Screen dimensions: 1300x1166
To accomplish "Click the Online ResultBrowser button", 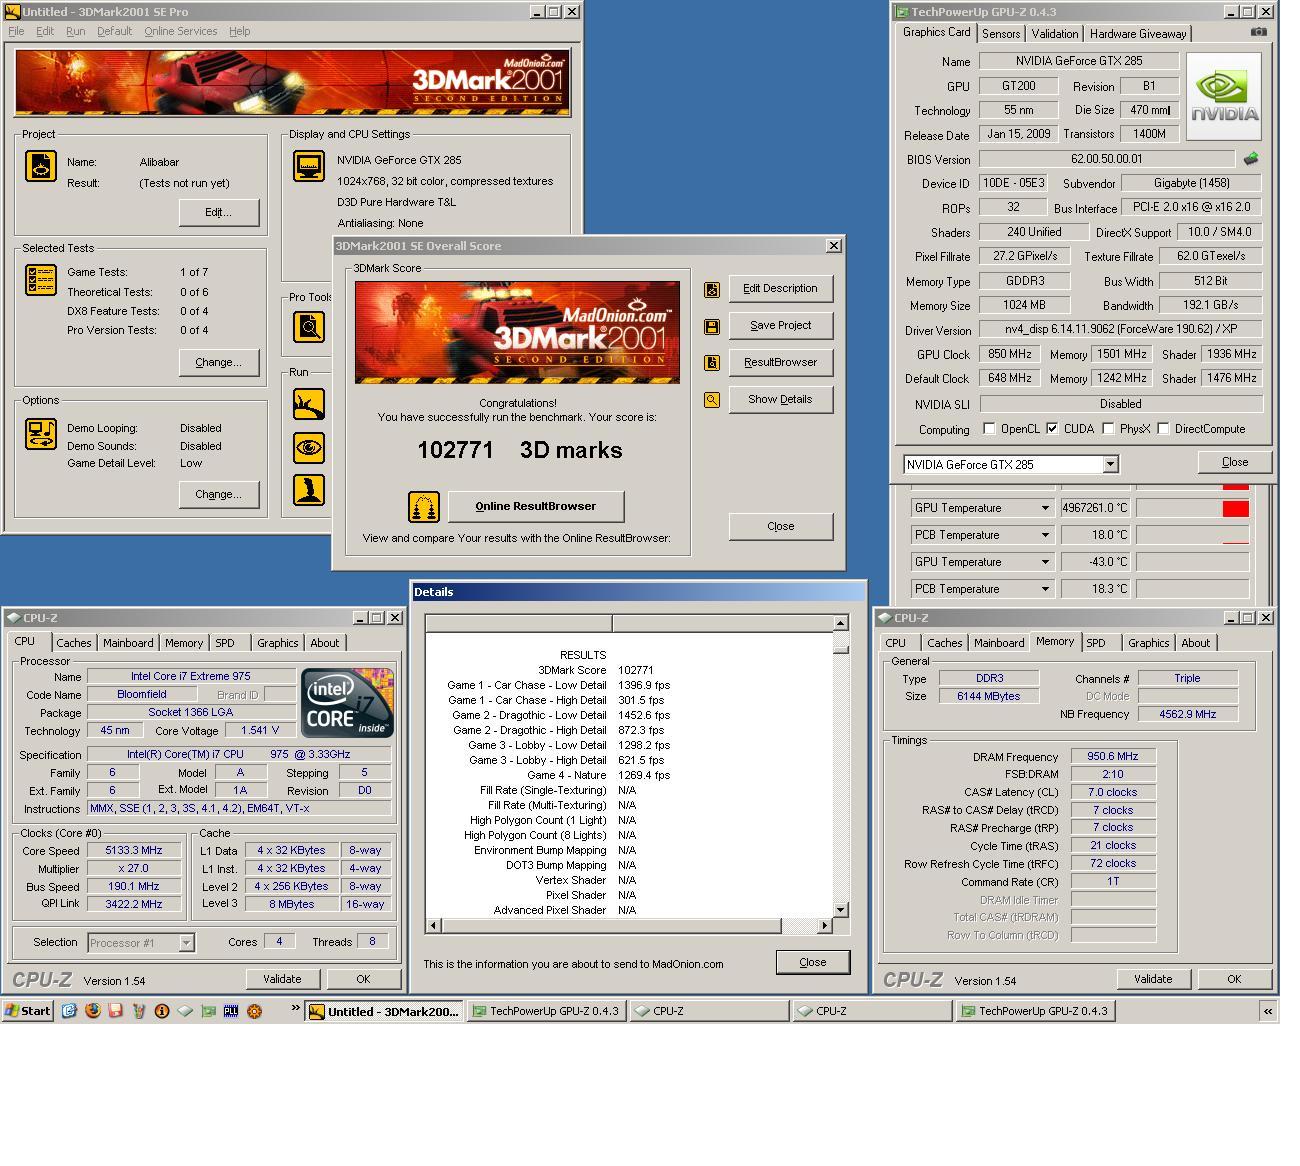I will click(535, 506).
